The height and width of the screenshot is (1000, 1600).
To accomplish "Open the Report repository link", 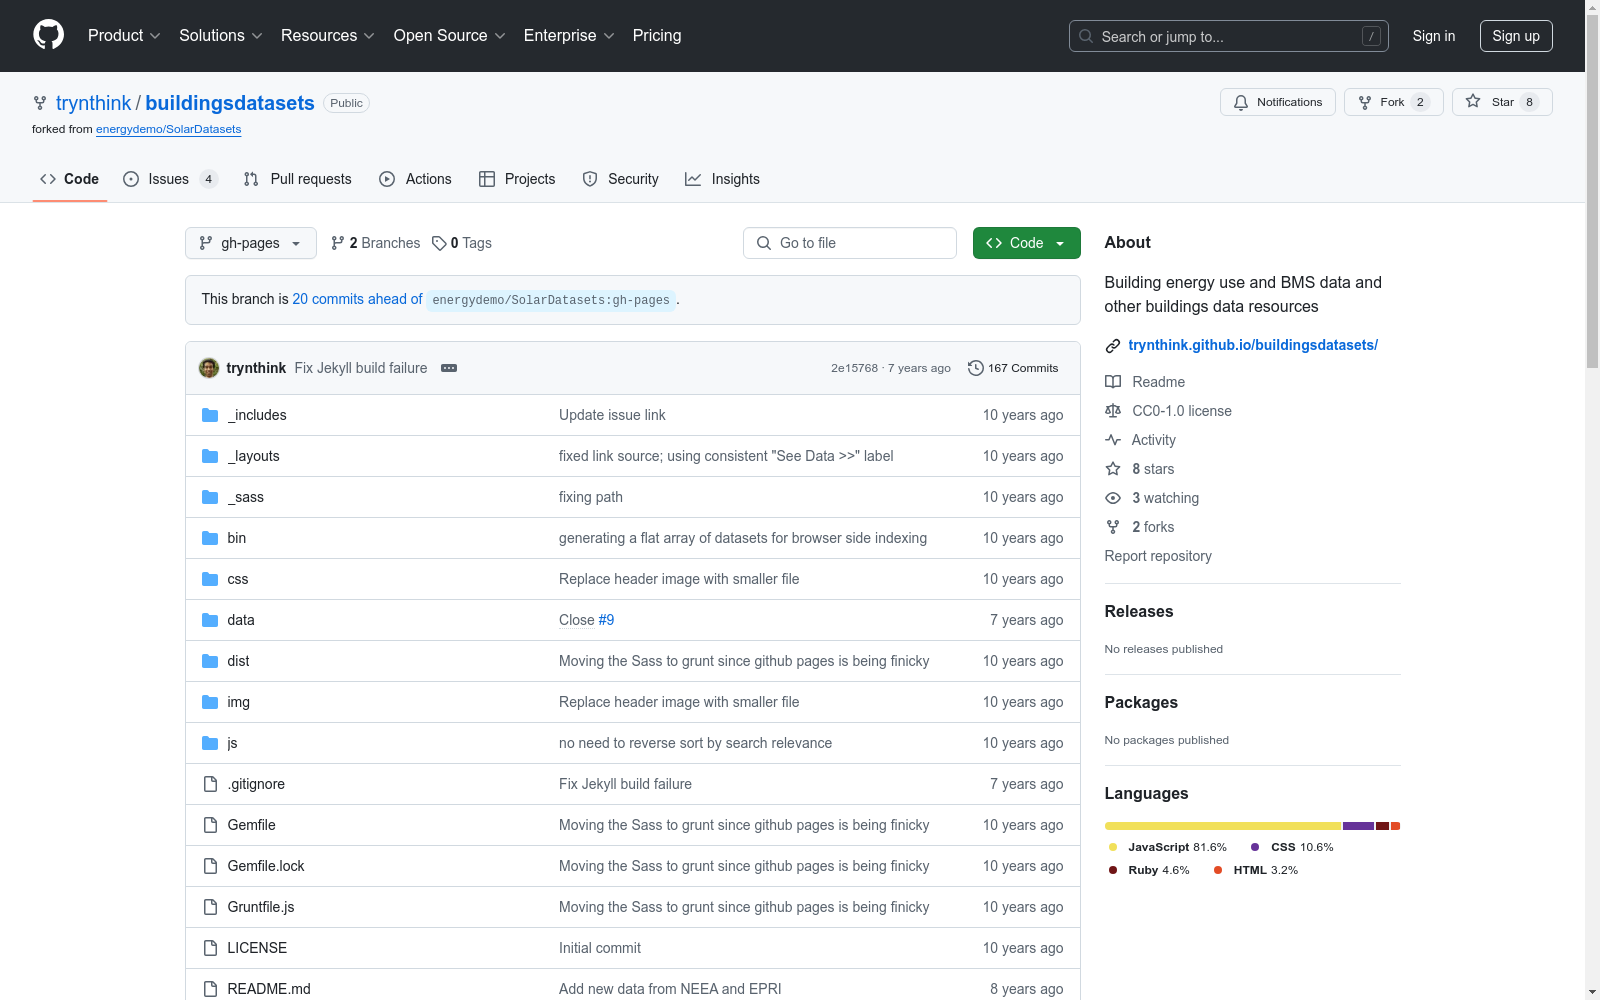I will (1158, 556).
